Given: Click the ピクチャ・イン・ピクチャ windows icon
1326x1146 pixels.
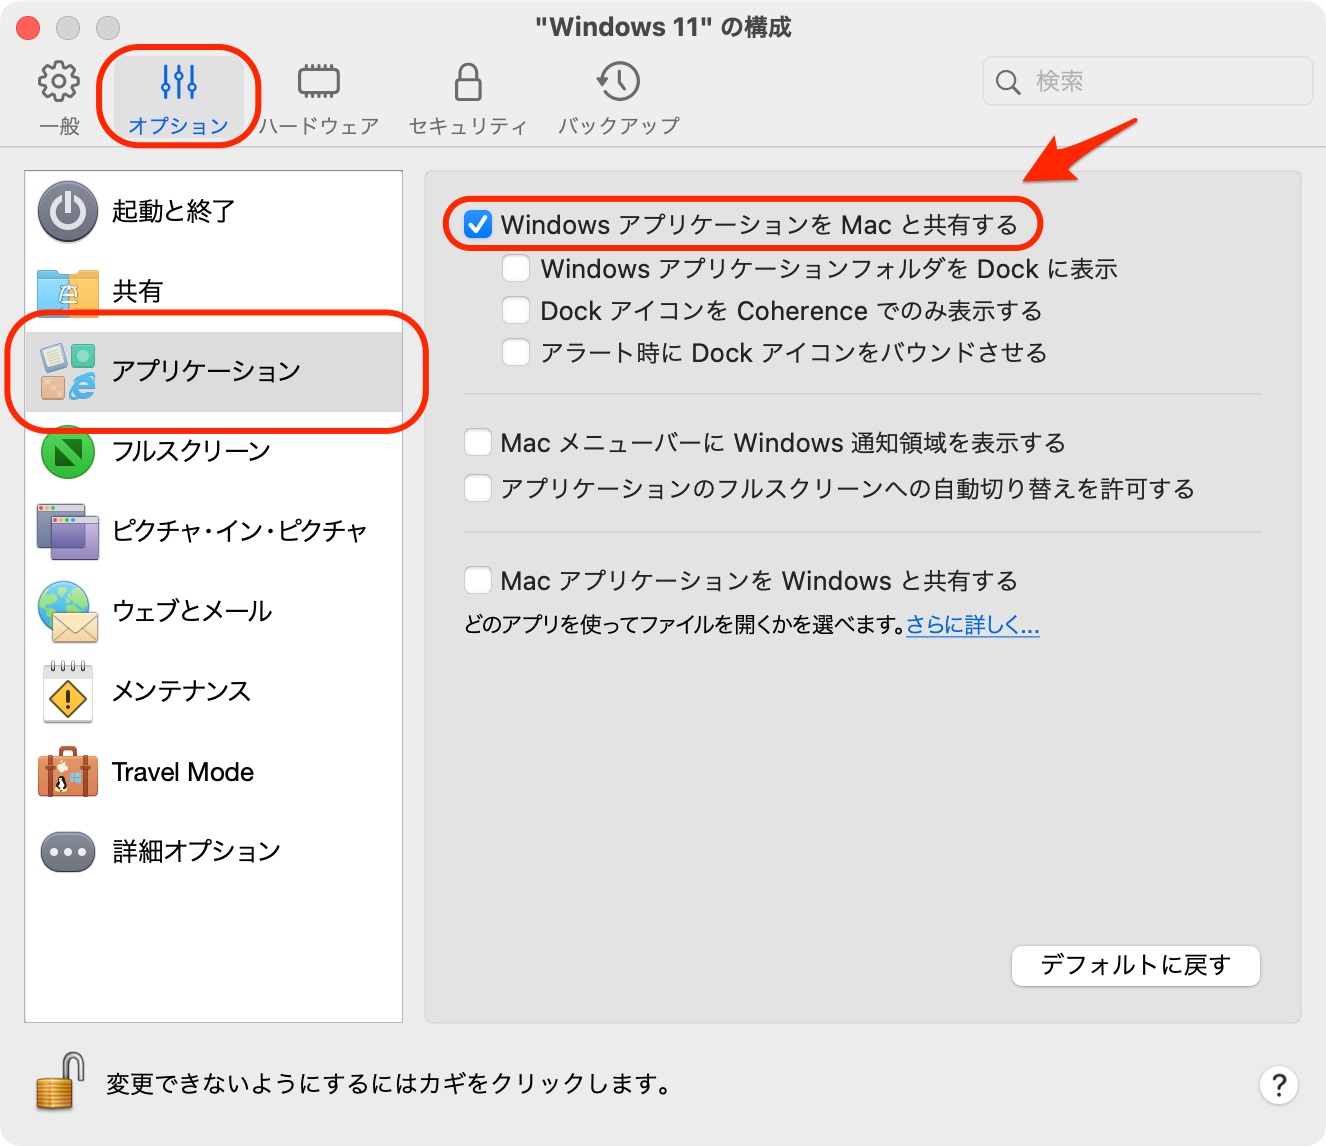Looking at the screenshot, I should click(68, 531).
